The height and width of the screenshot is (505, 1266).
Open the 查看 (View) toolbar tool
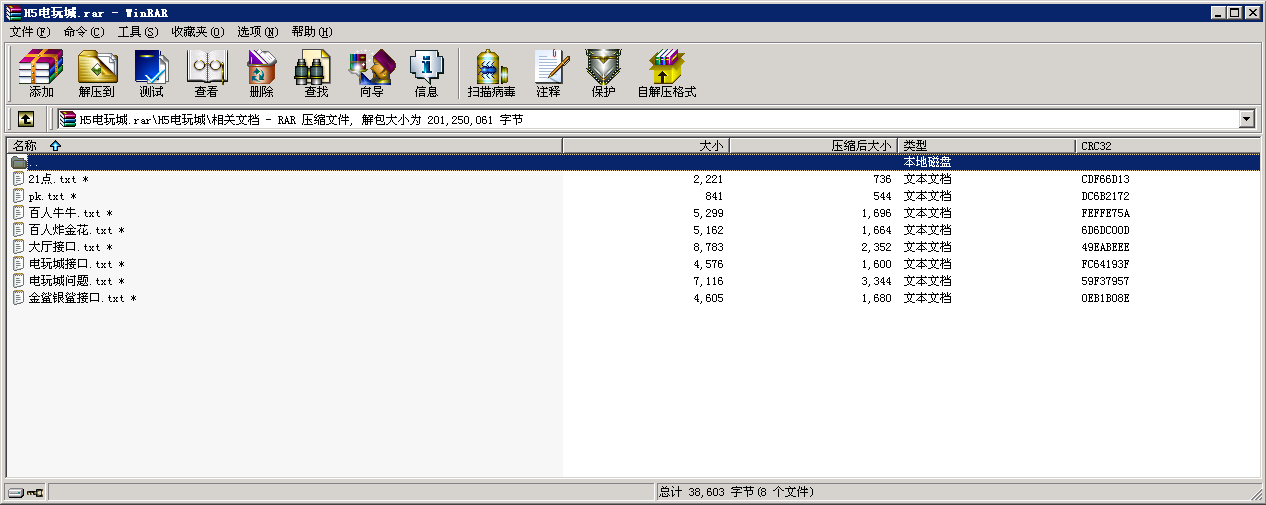(206, 74)
